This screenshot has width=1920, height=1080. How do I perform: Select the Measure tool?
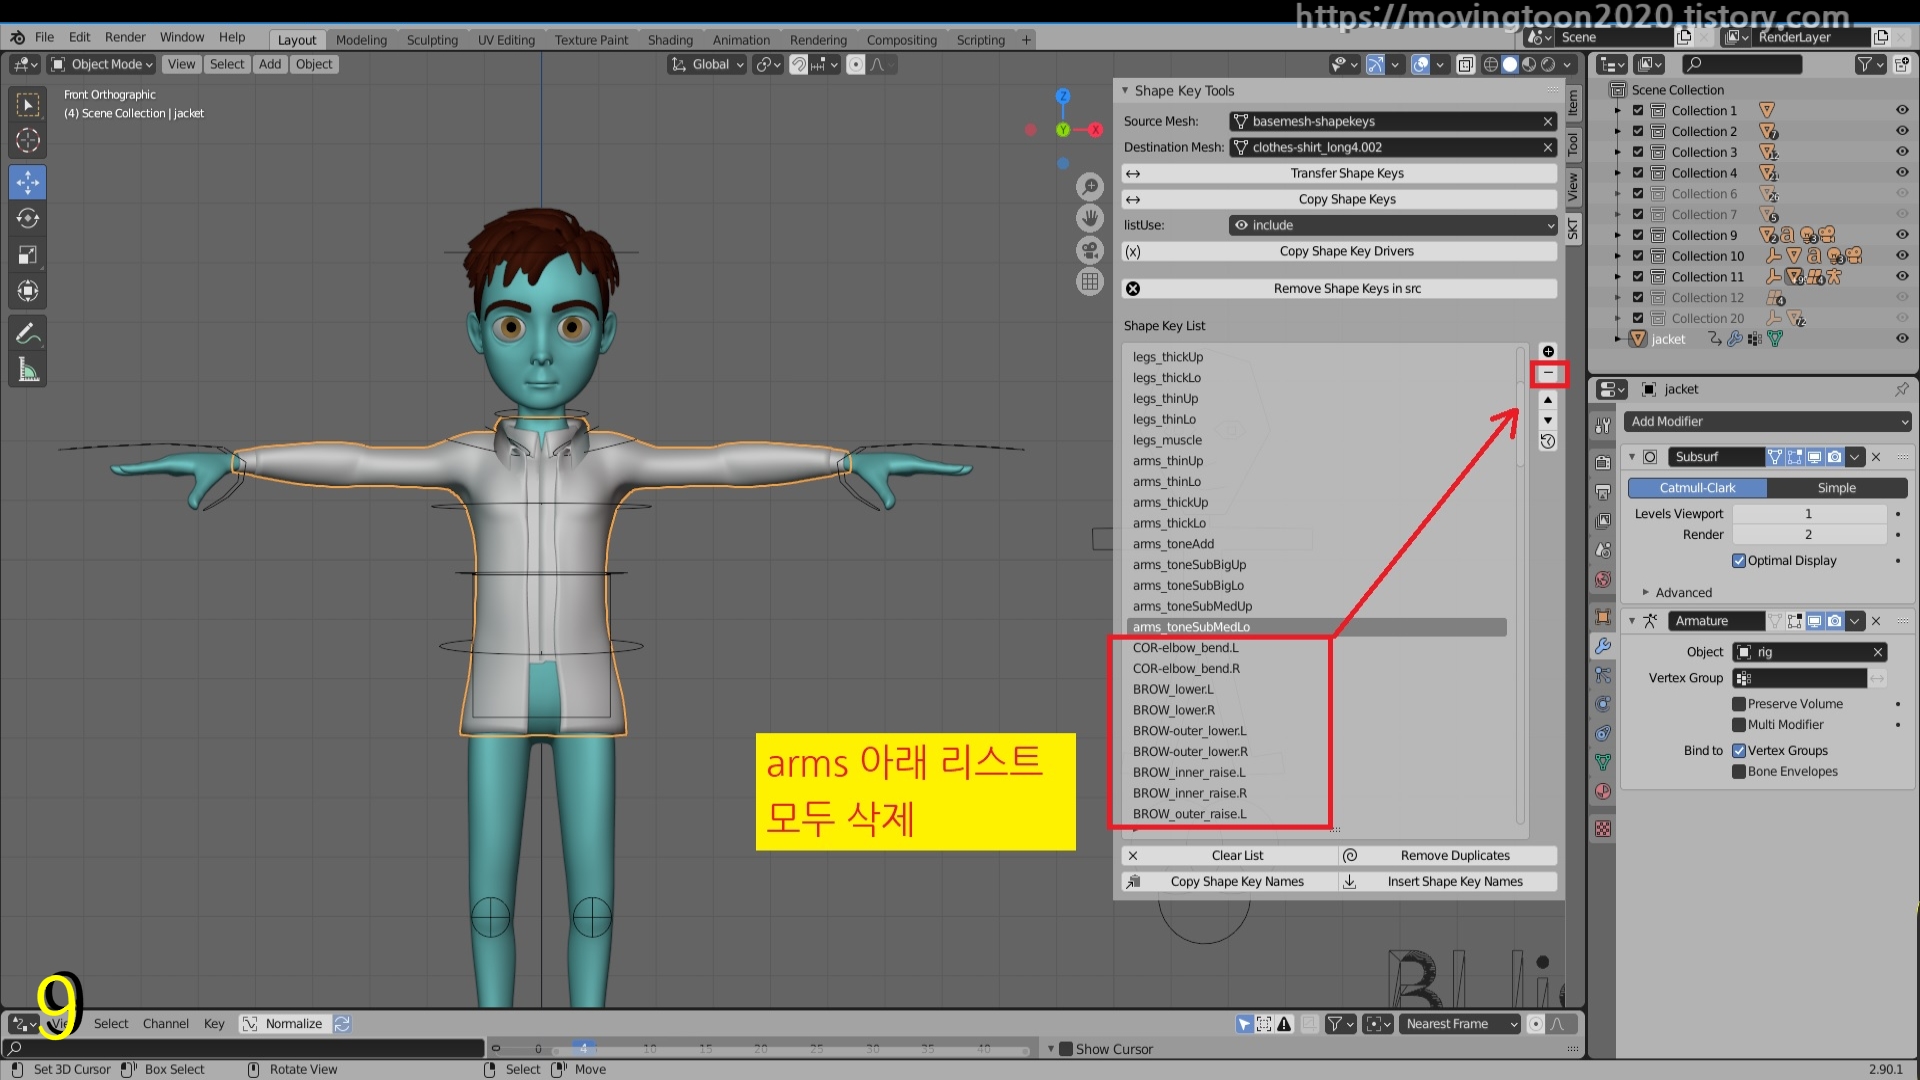(28, 370)
